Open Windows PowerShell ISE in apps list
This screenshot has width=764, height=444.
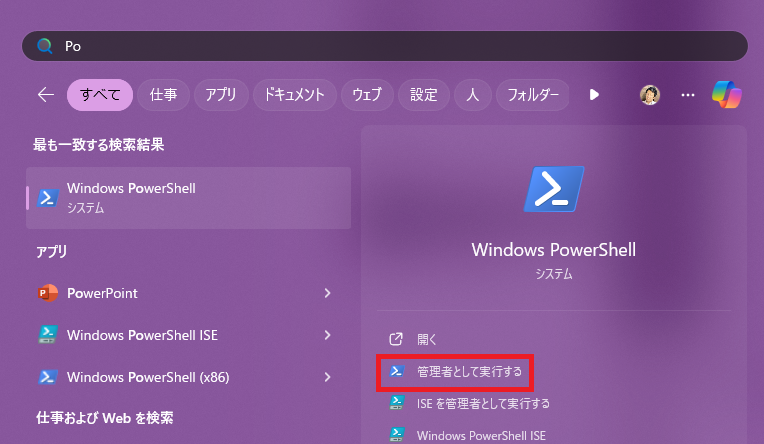pyautogui.click(x=189, y=335)
